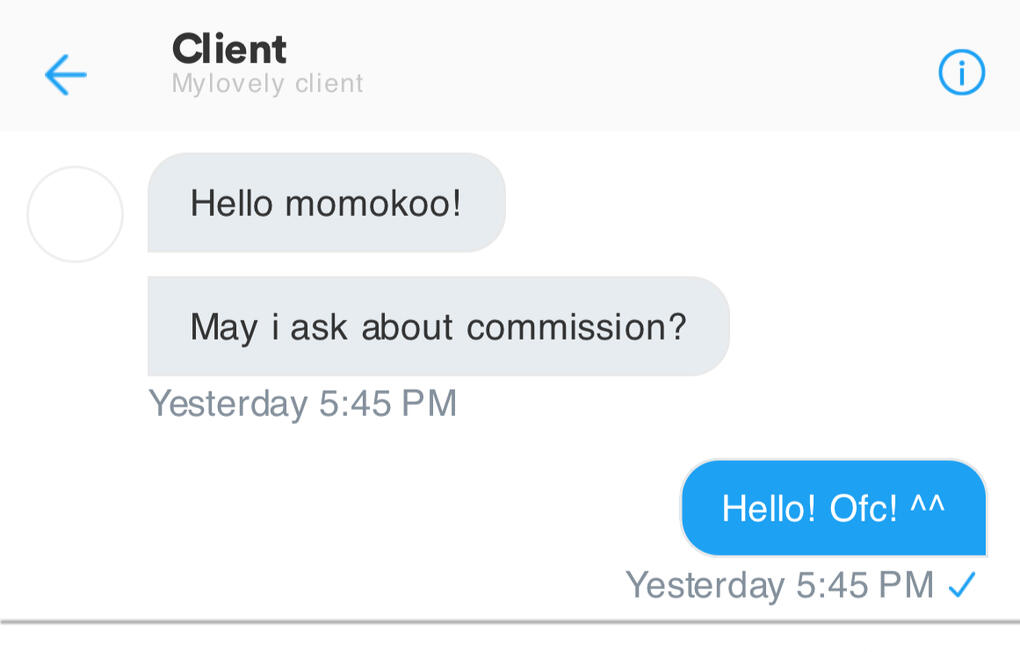This screenshot has height=652, width=1020.
Task: Click "Yesterday" in the sent message timestamp
Action: [x=705, y=585]
